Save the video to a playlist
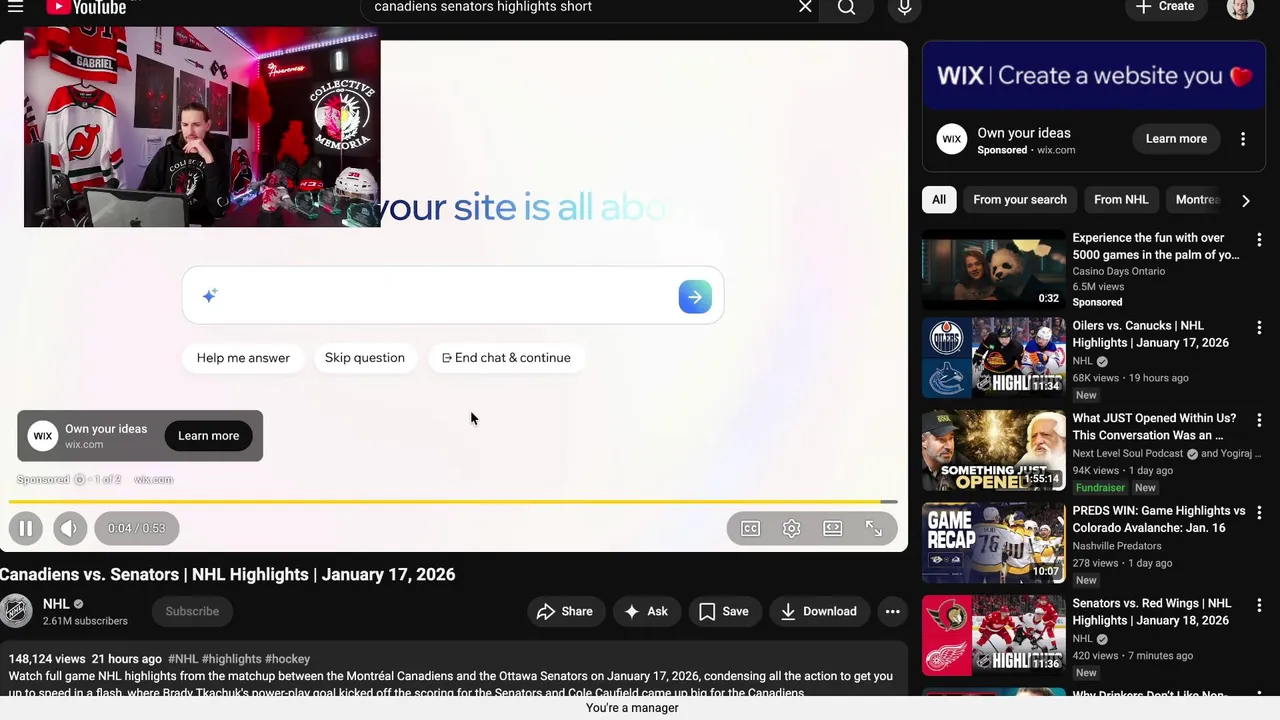1280x720 pixels. pyautogui.click(x=724, y=611)
